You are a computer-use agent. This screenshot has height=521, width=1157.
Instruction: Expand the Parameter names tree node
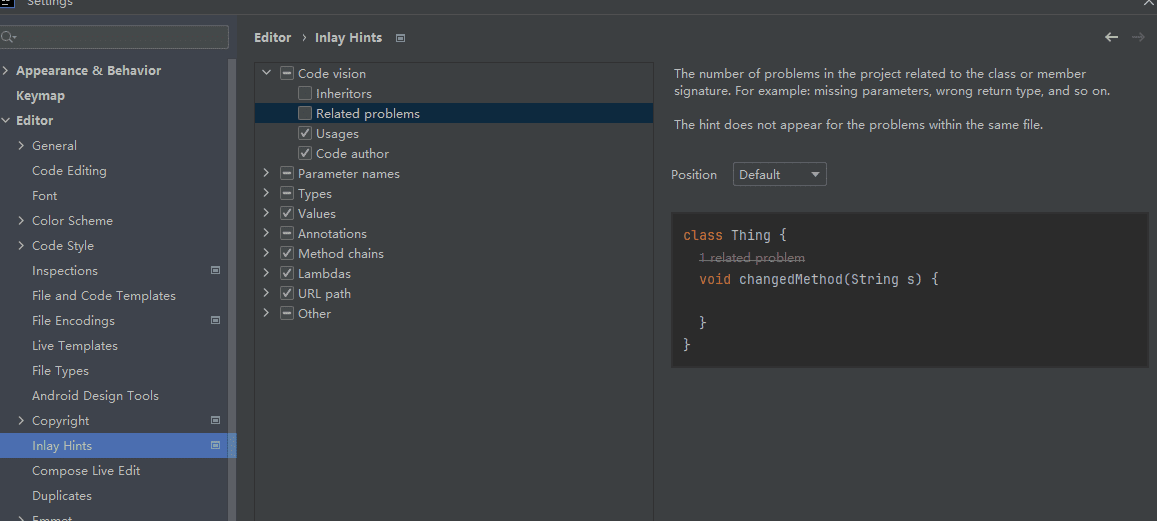(x=266, y=173)
